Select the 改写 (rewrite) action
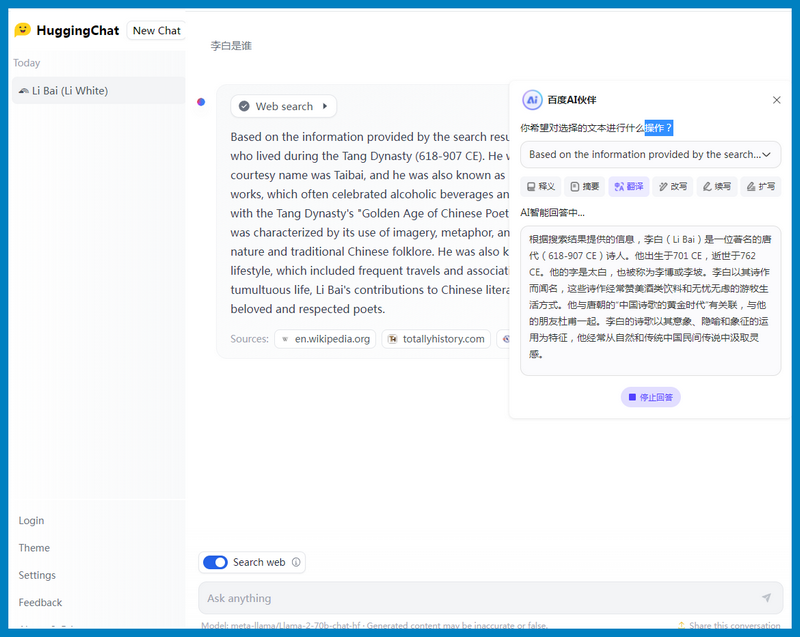Screen dimensions: 800x637 tap(672, 187)
